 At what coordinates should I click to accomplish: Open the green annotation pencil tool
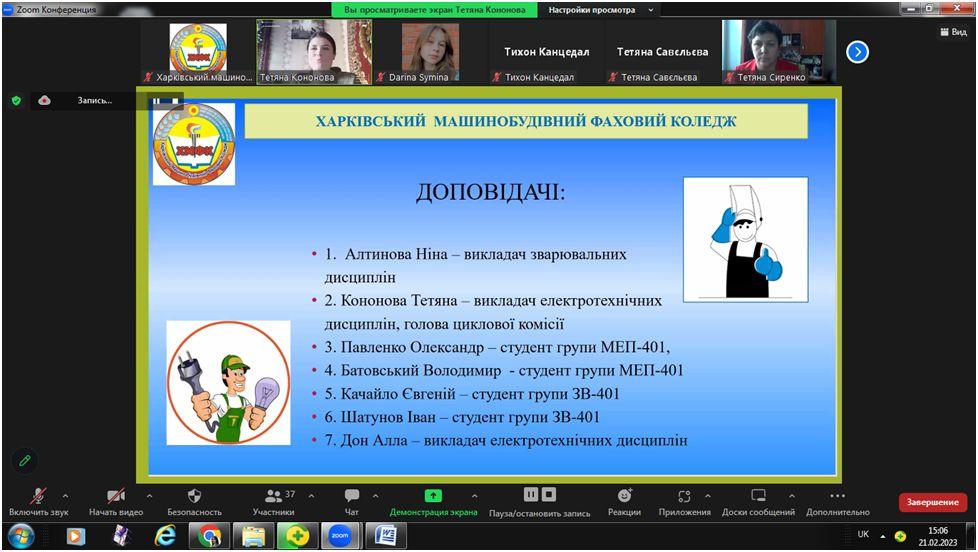click(25, 460)
